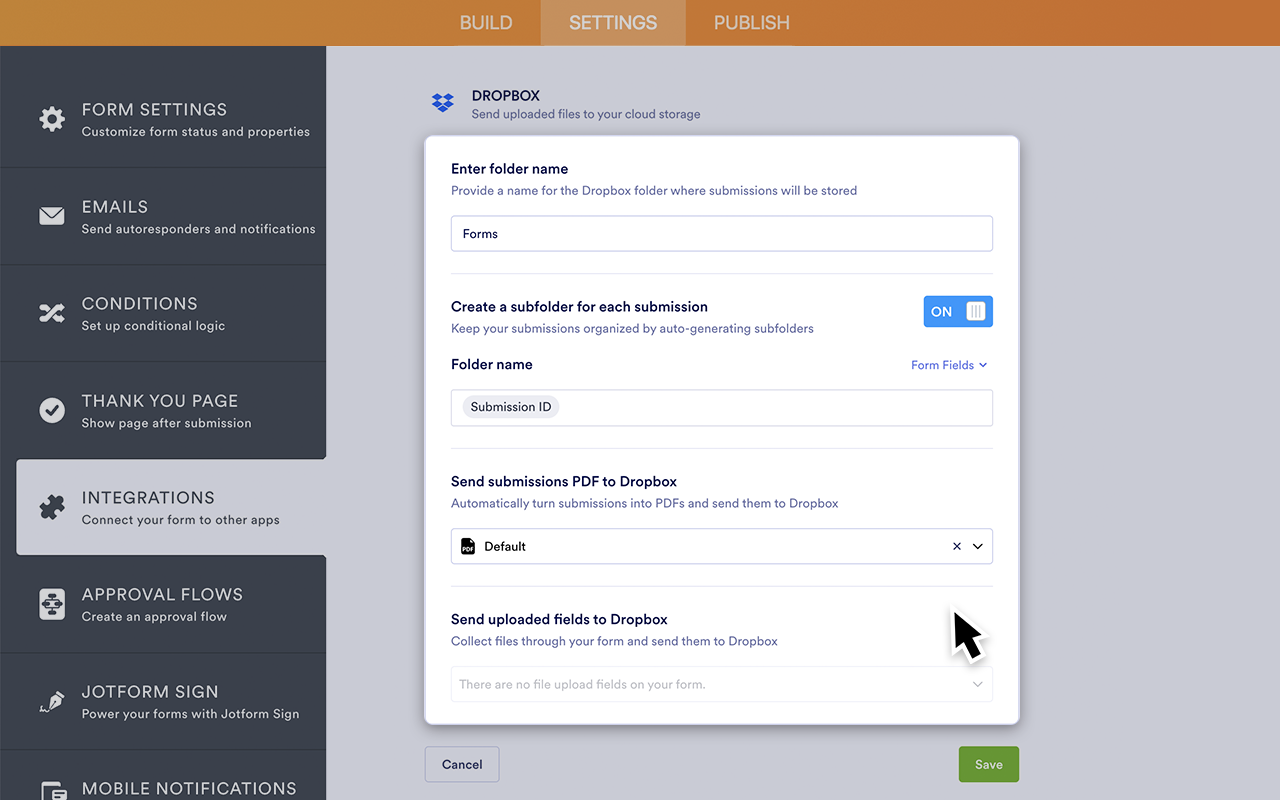Screen dimensions: 1280x800
Task: Click the Conditions branching icon
Action: click(x=52, y=313)
